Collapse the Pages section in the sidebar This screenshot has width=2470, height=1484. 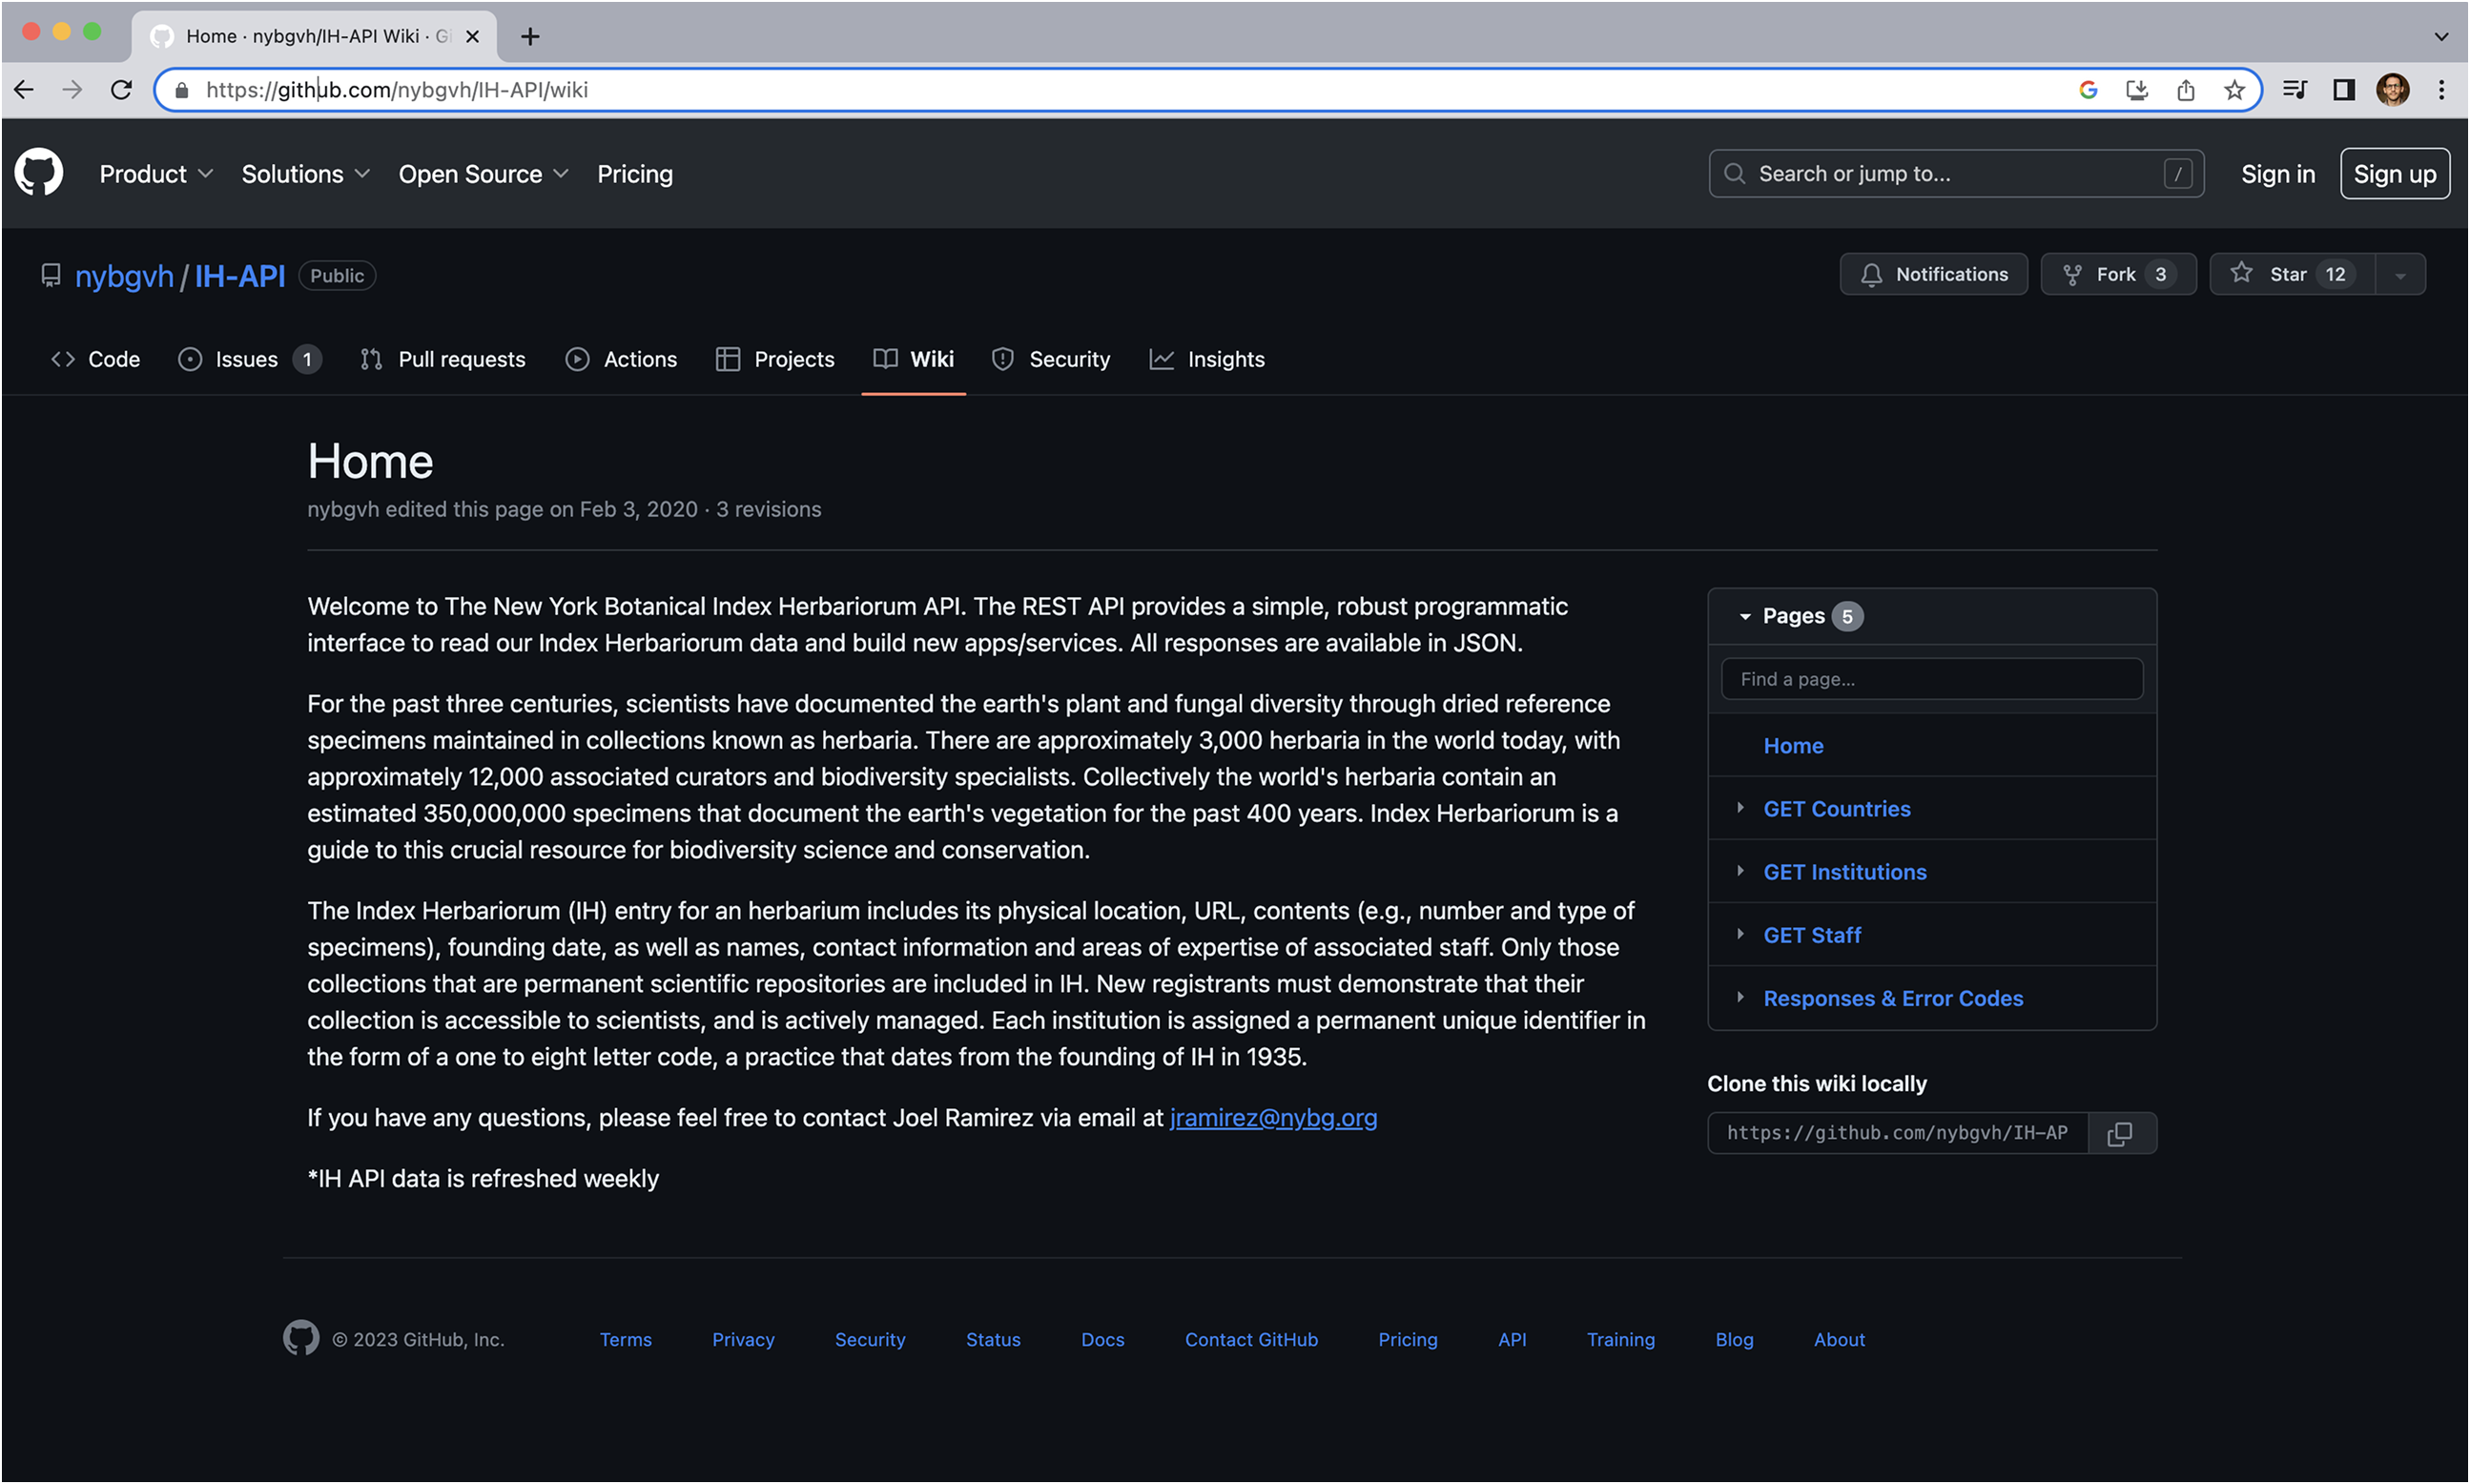click(x=1745, y=616)
